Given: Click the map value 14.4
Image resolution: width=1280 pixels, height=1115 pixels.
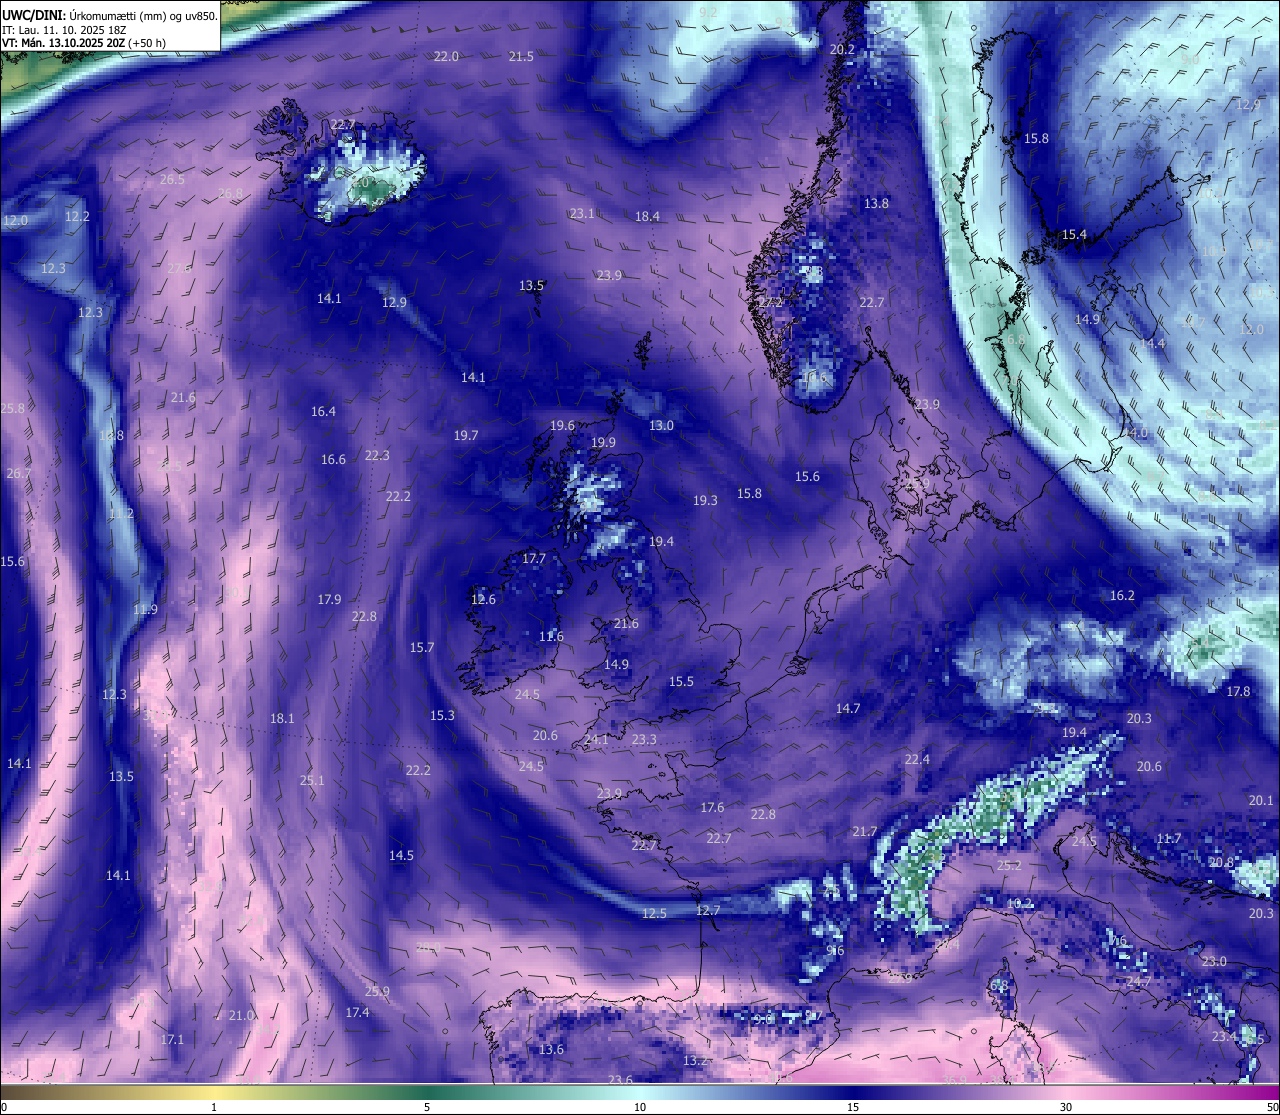Looking at the screenshot, I should click(1152, 344).
